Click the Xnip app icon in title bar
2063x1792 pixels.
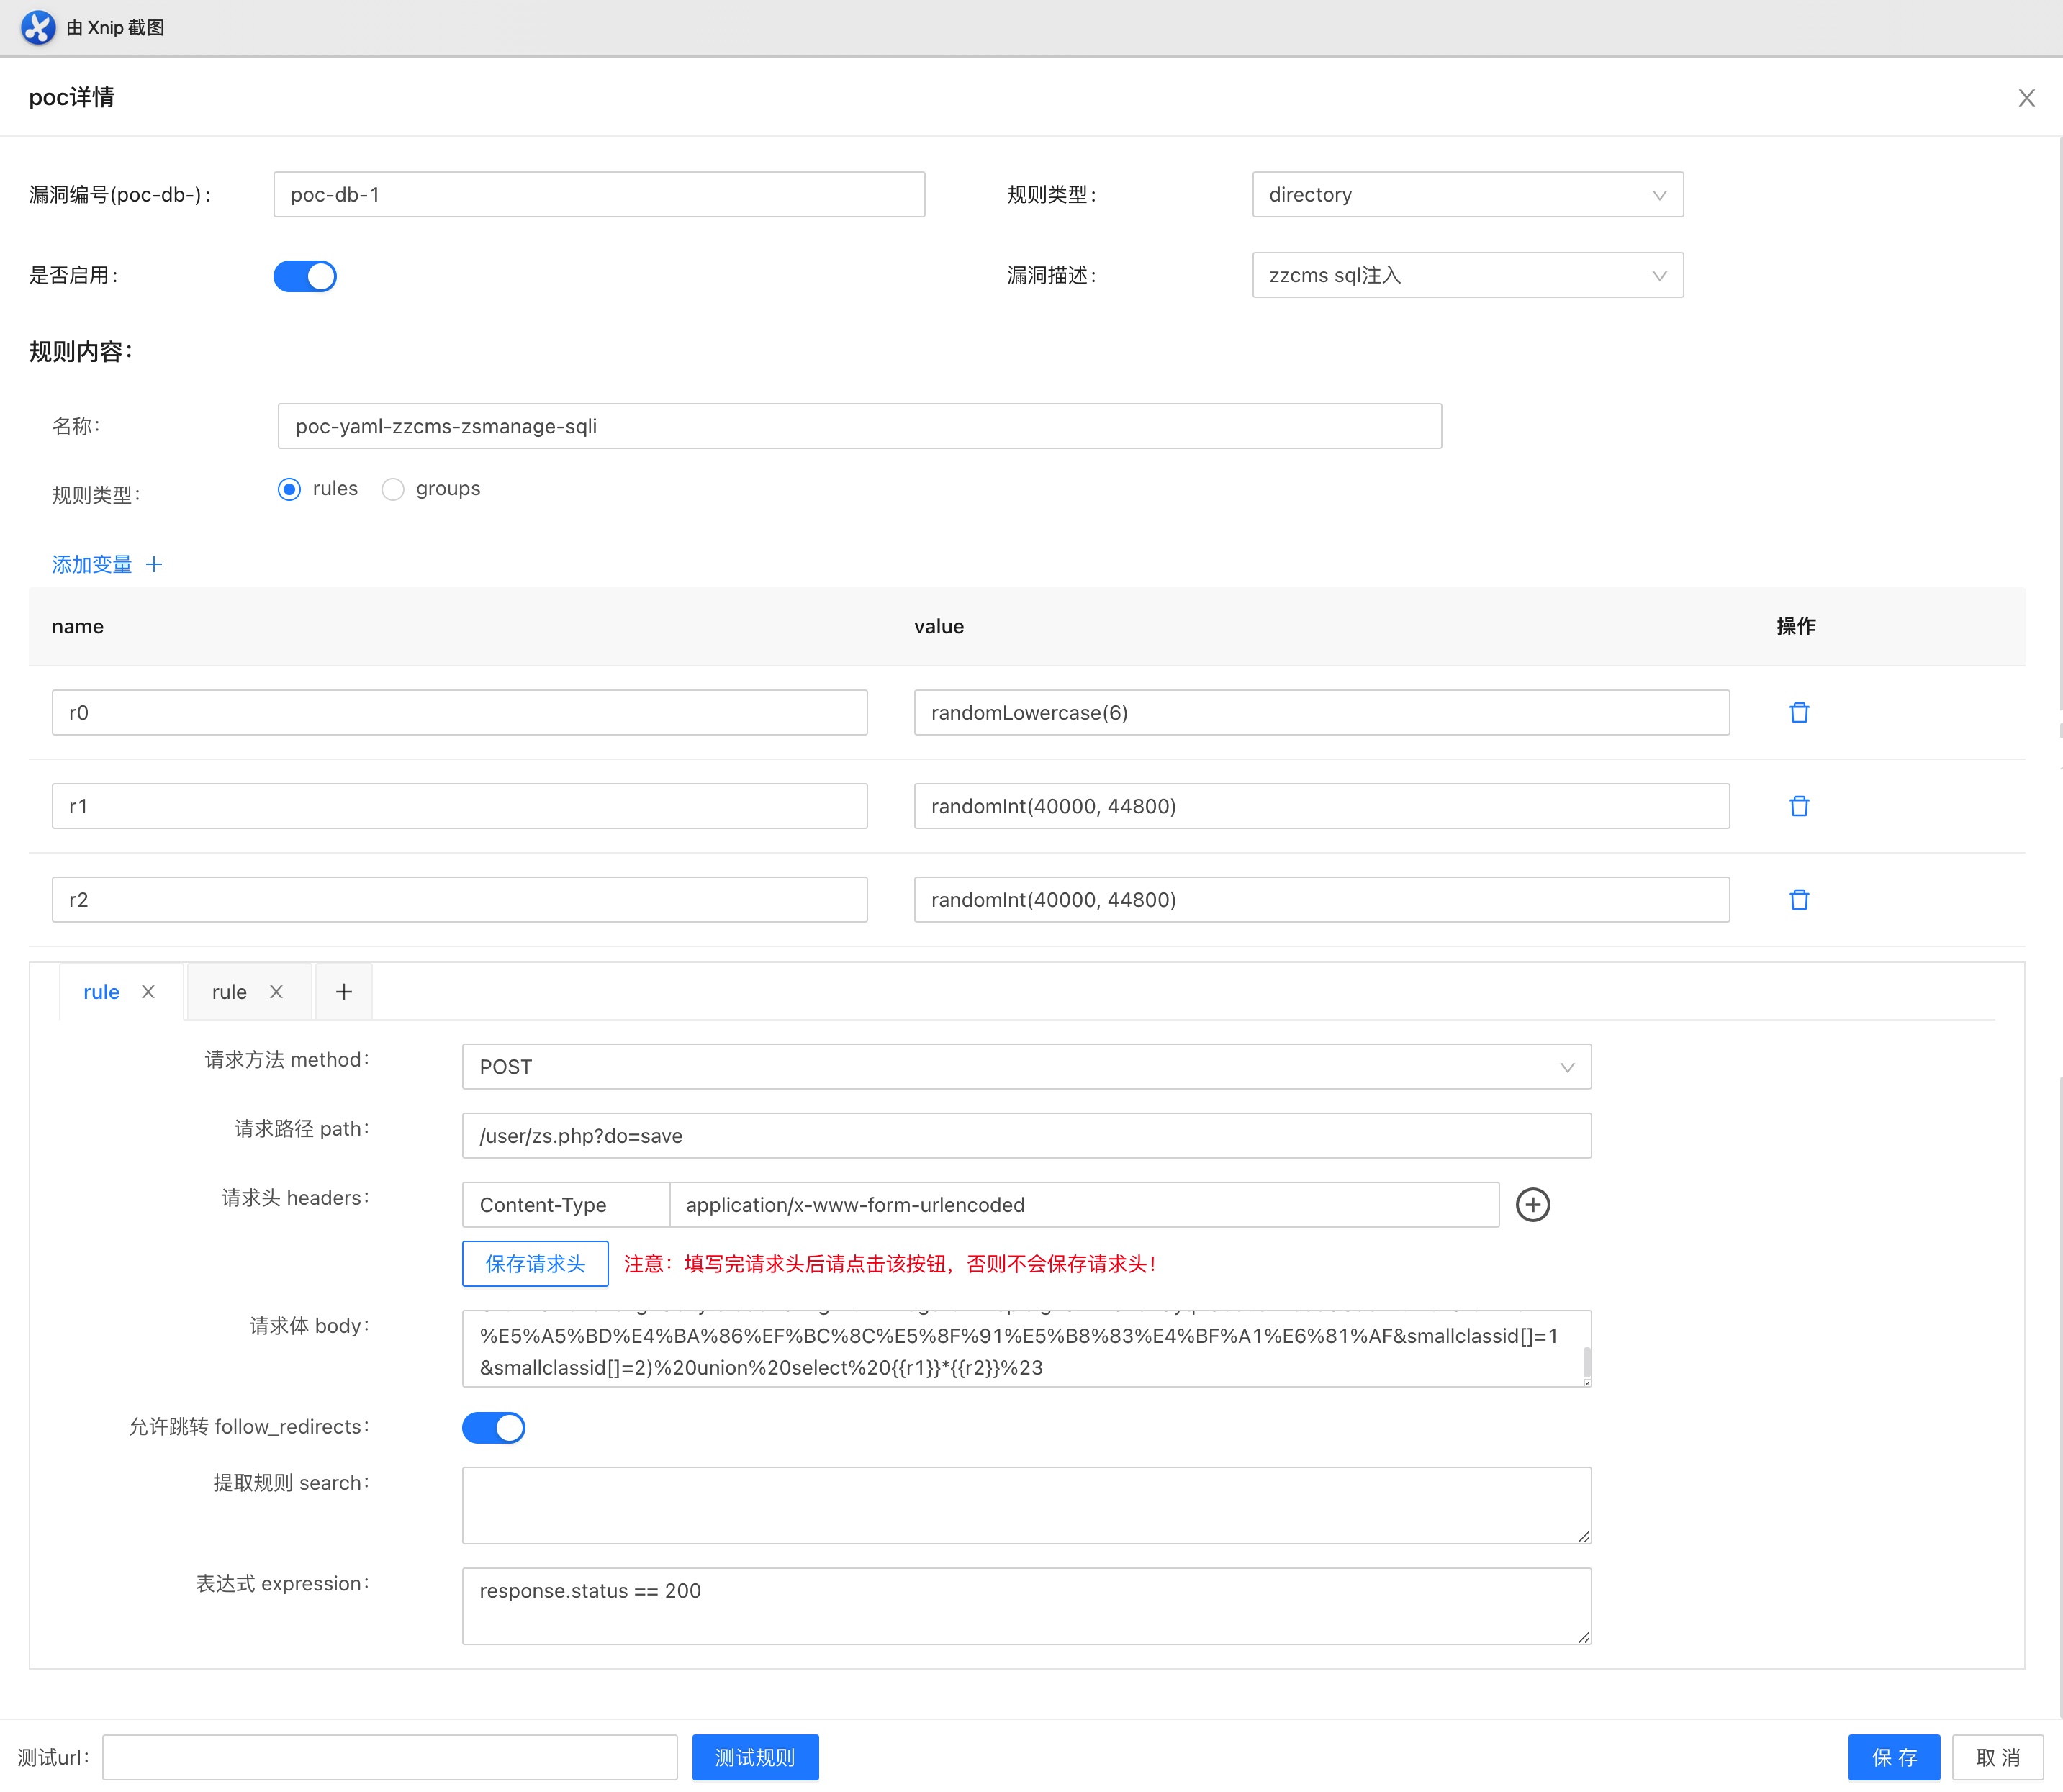coord(38,27)
